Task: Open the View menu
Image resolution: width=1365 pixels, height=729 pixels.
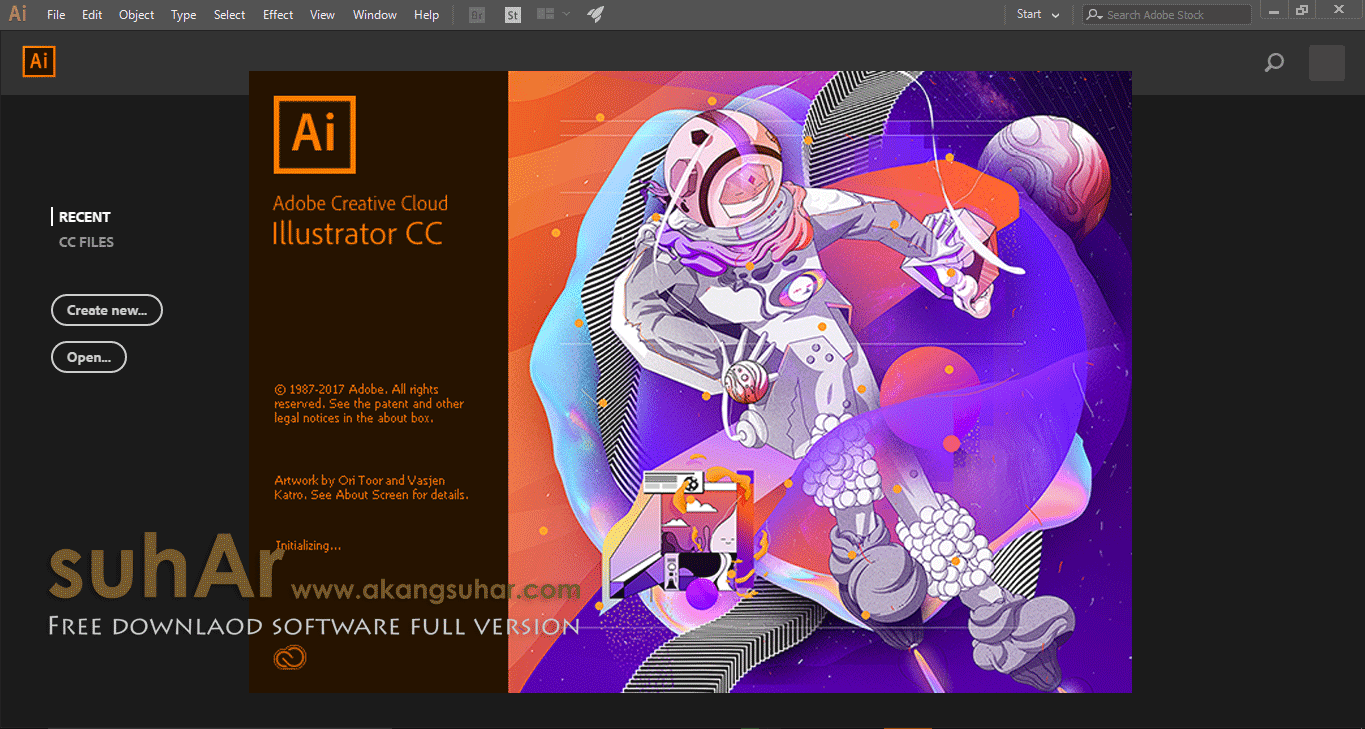Action: point(322,15)
